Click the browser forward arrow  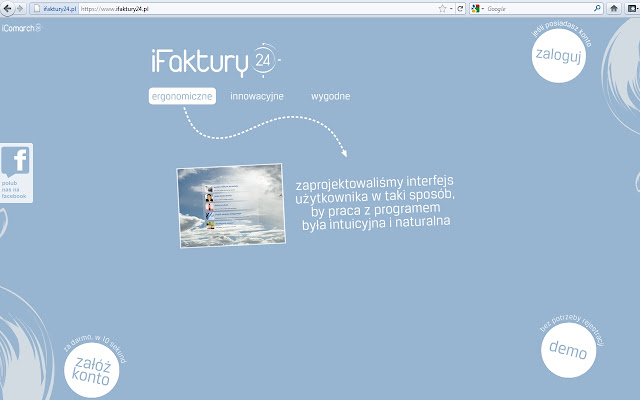tap(20, 9)
